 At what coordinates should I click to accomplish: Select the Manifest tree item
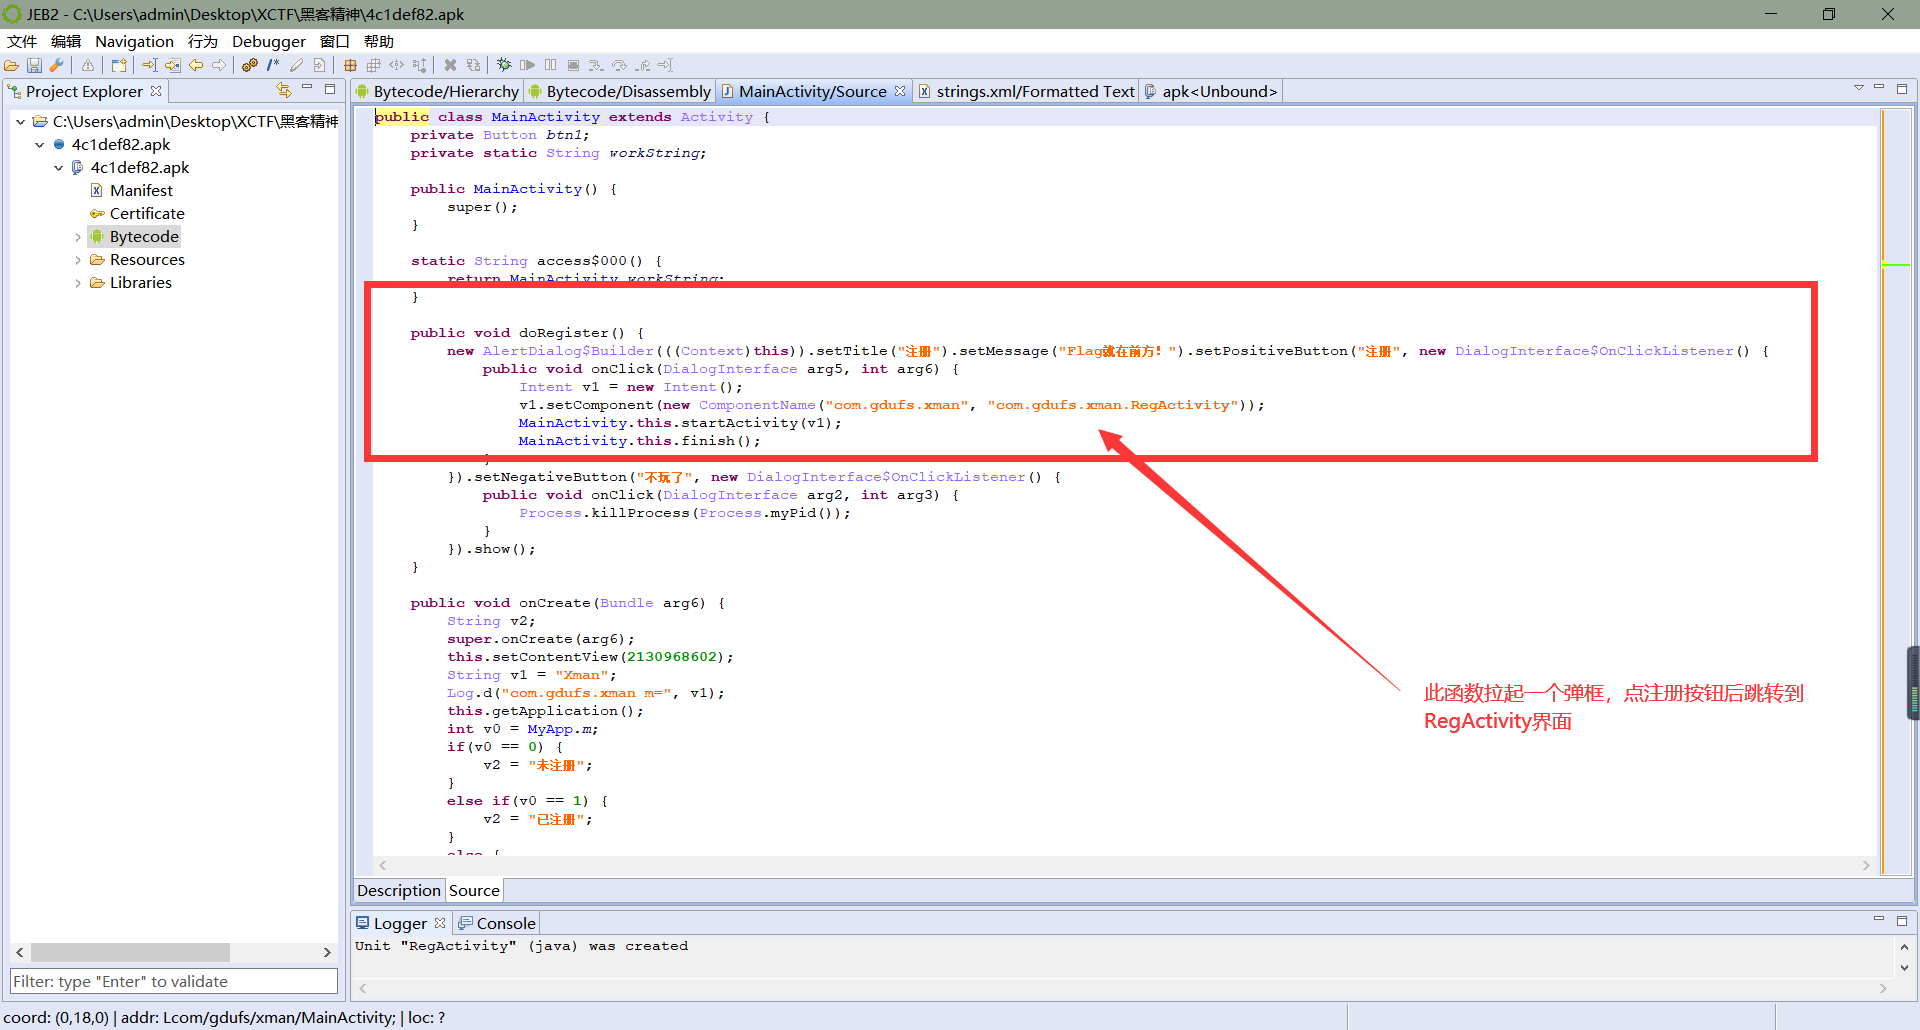click(141, 190)
